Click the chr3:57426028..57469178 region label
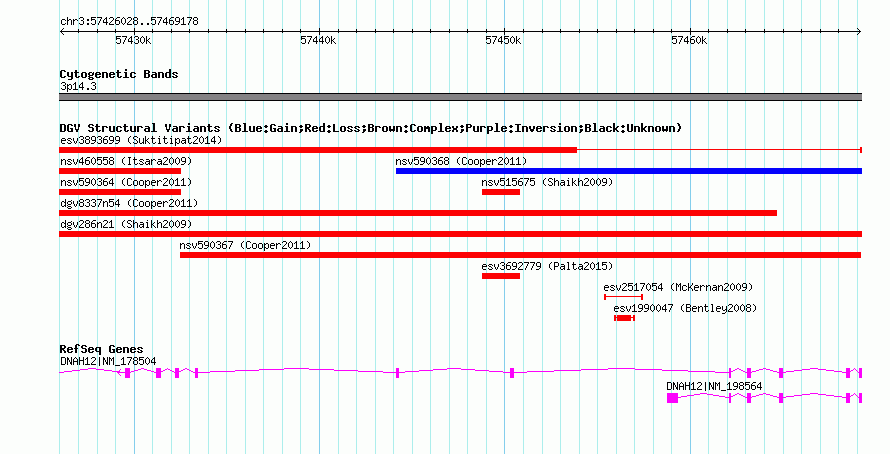 coord(129,22)
